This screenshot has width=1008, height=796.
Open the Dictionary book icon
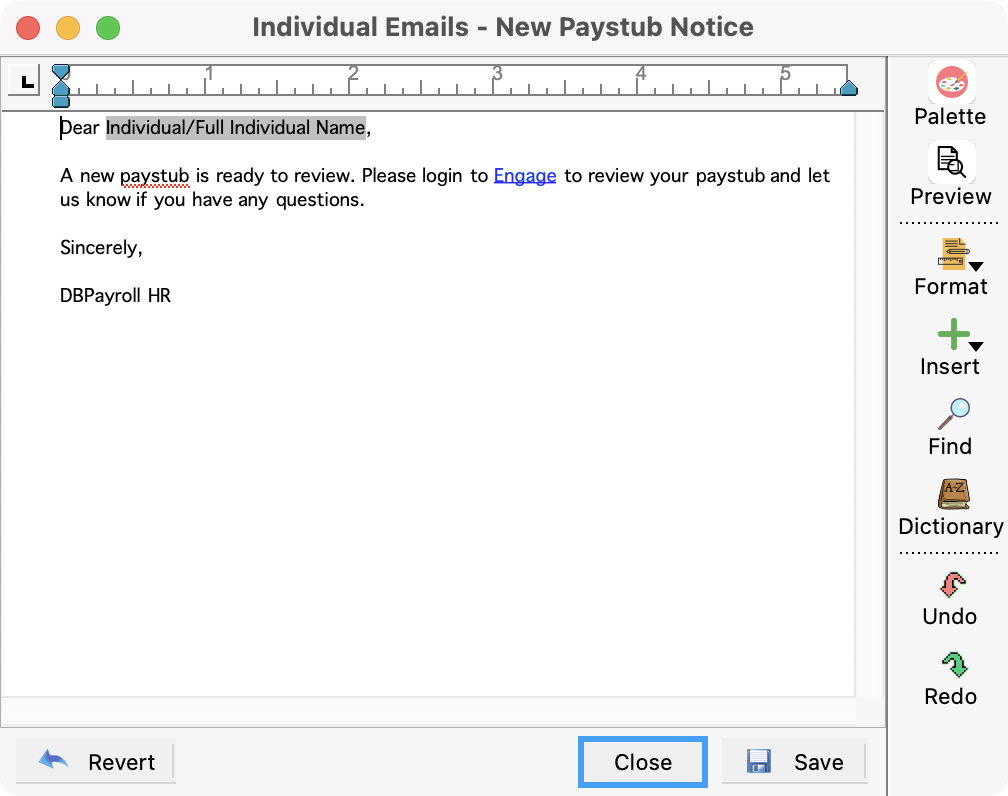[951, 494]
